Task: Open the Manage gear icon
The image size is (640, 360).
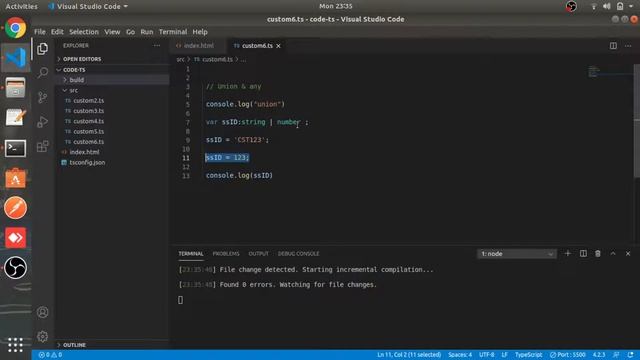Action: (x=42, y=336)
